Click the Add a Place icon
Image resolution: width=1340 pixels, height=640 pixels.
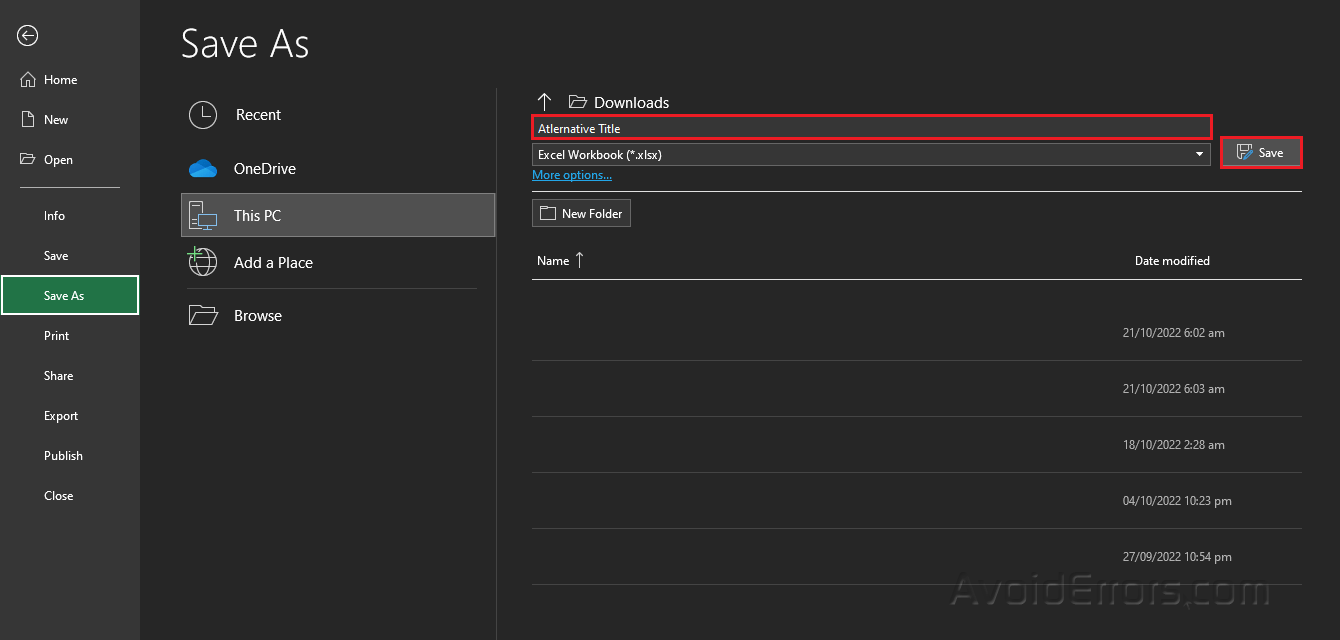(x=203, y=262)
